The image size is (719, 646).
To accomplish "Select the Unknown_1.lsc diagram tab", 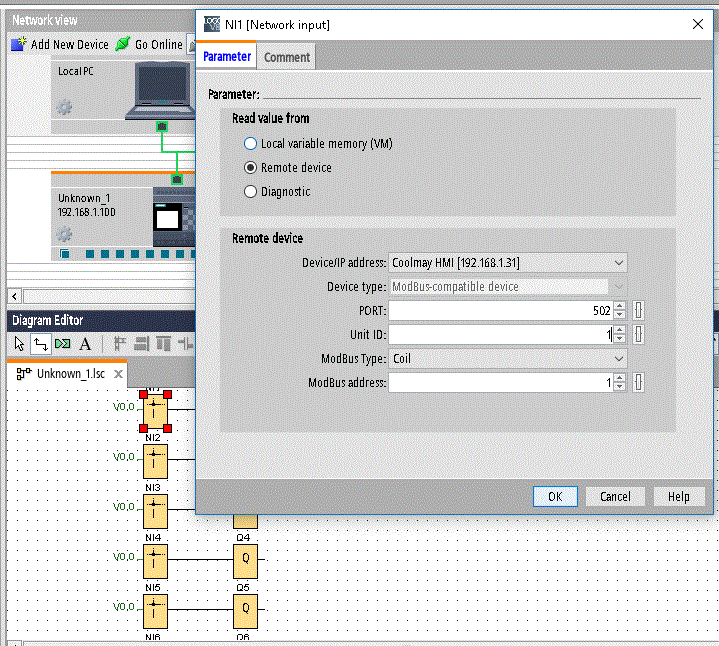I will [x=71, y=374].
